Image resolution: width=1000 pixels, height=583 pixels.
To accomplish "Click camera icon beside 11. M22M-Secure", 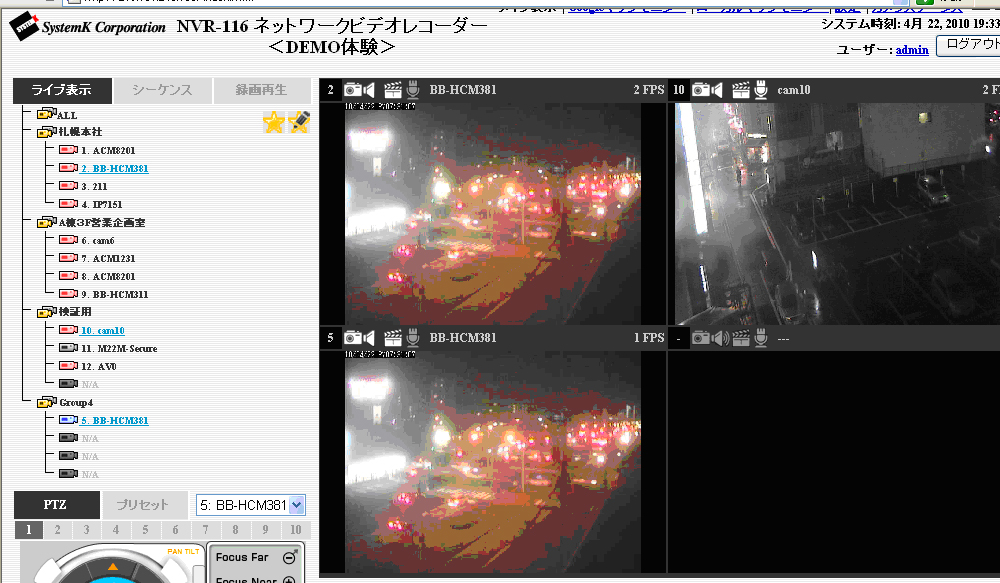I will point(68,348).
